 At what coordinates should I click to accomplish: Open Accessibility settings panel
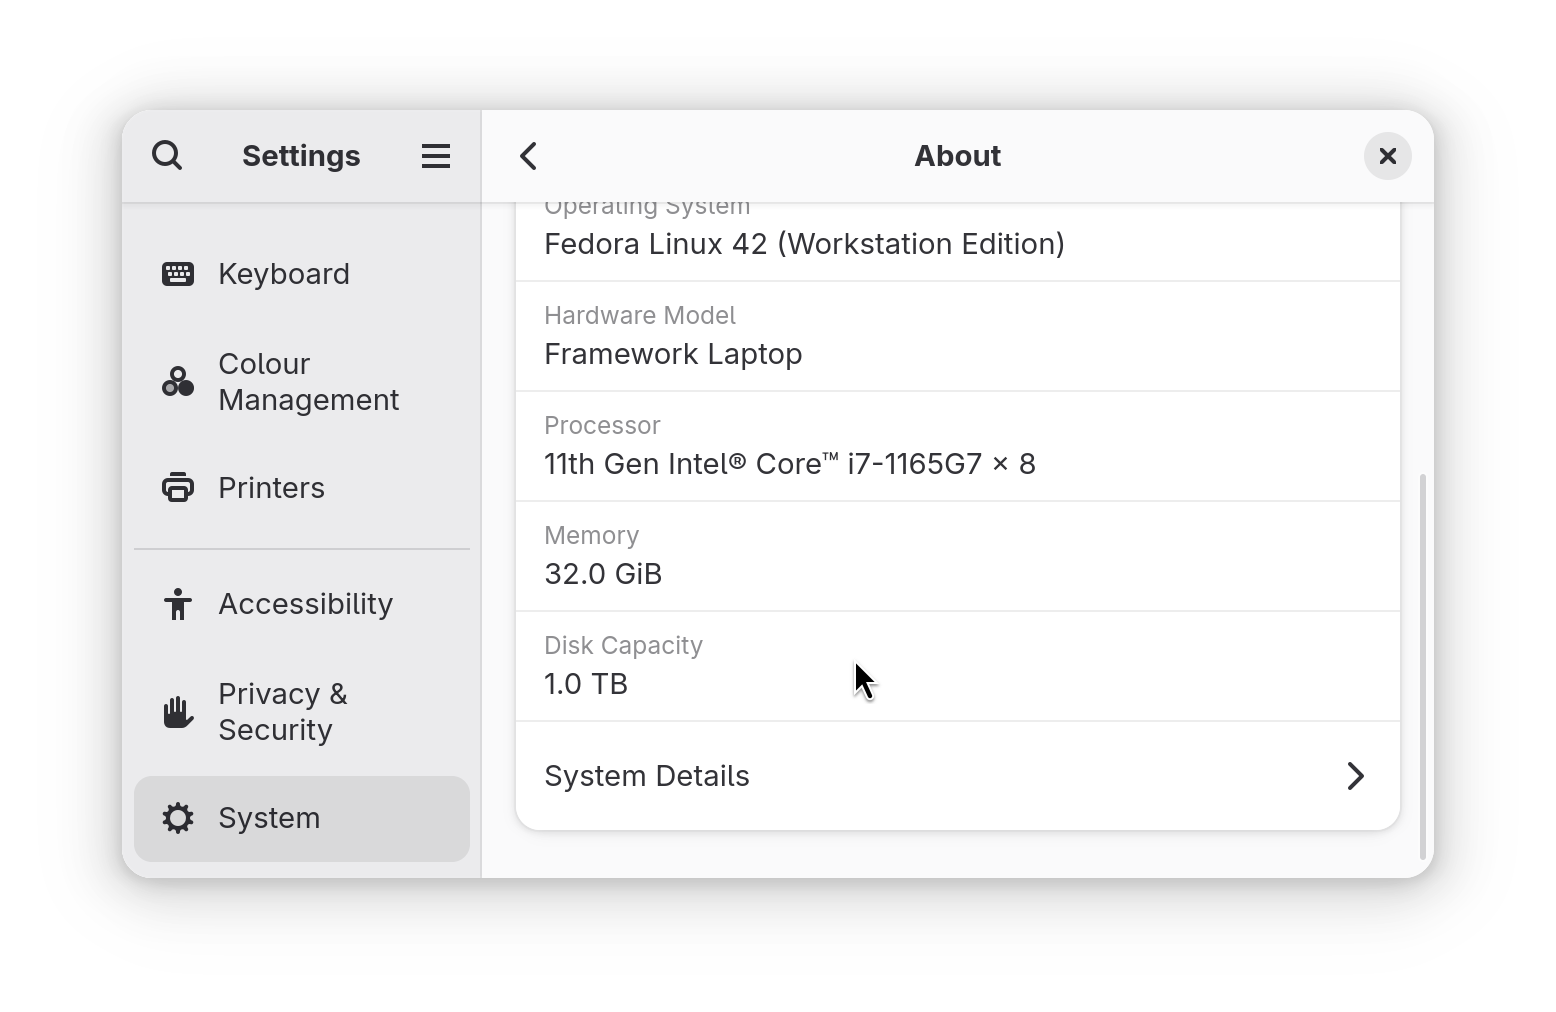[306, 604]
